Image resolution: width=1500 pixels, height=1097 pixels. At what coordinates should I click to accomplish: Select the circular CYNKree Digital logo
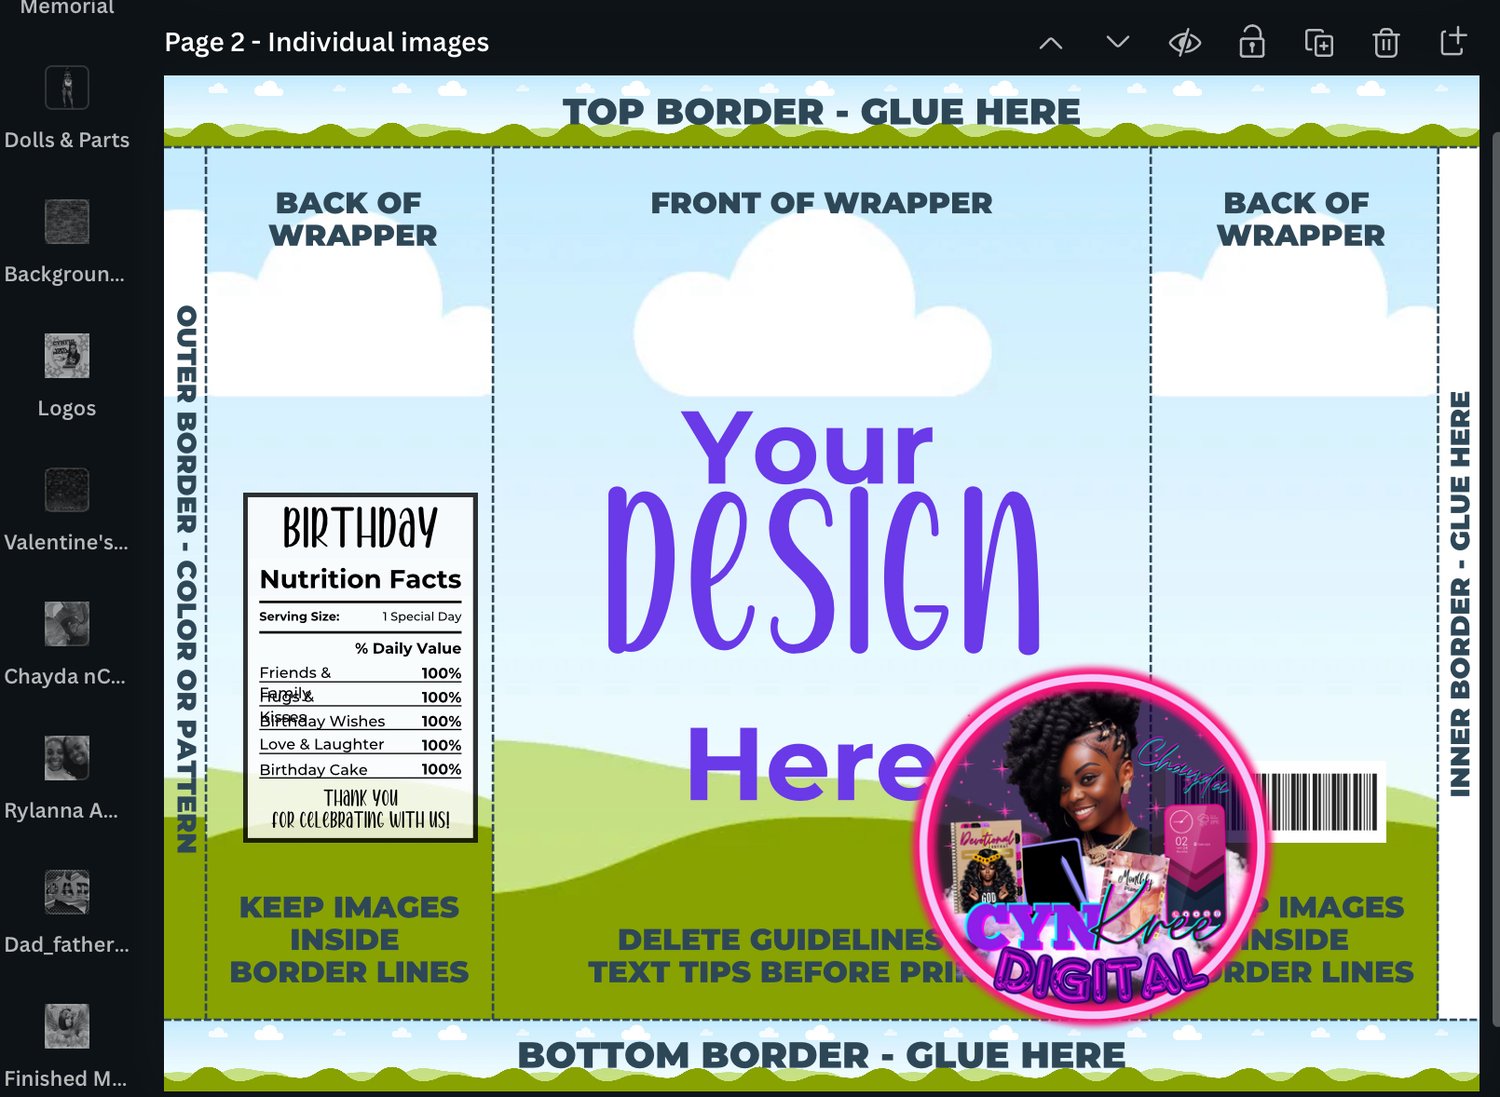(x=1092, y=845)
